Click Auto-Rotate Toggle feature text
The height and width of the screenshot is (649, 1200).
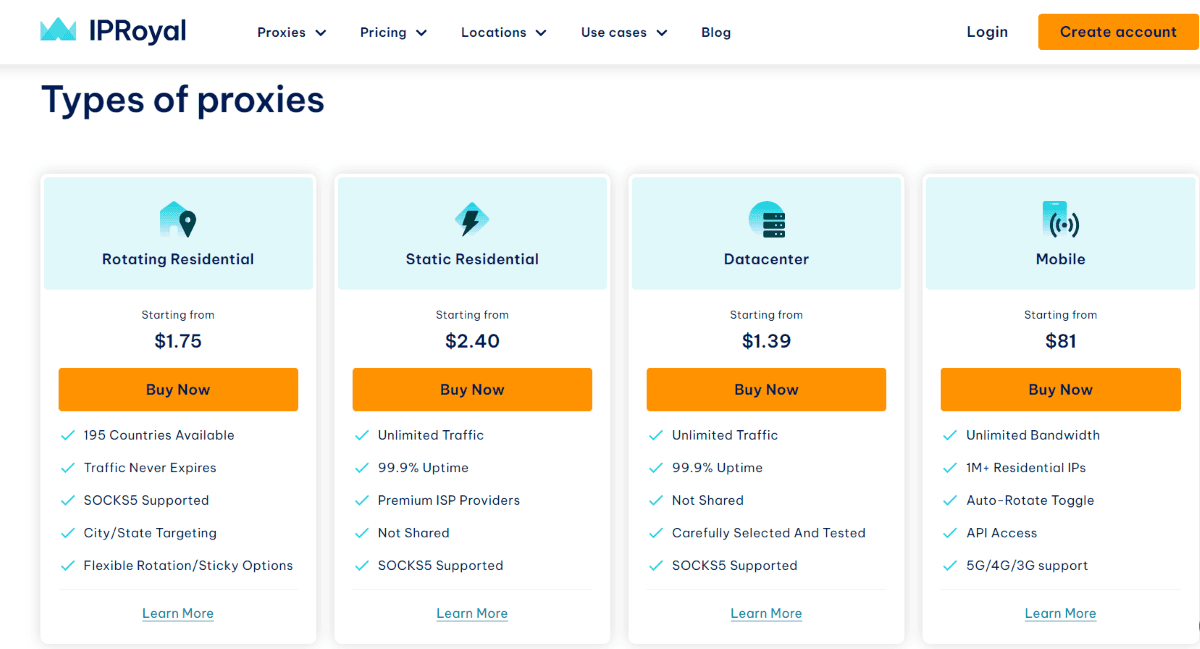(x=1030, y=500)
